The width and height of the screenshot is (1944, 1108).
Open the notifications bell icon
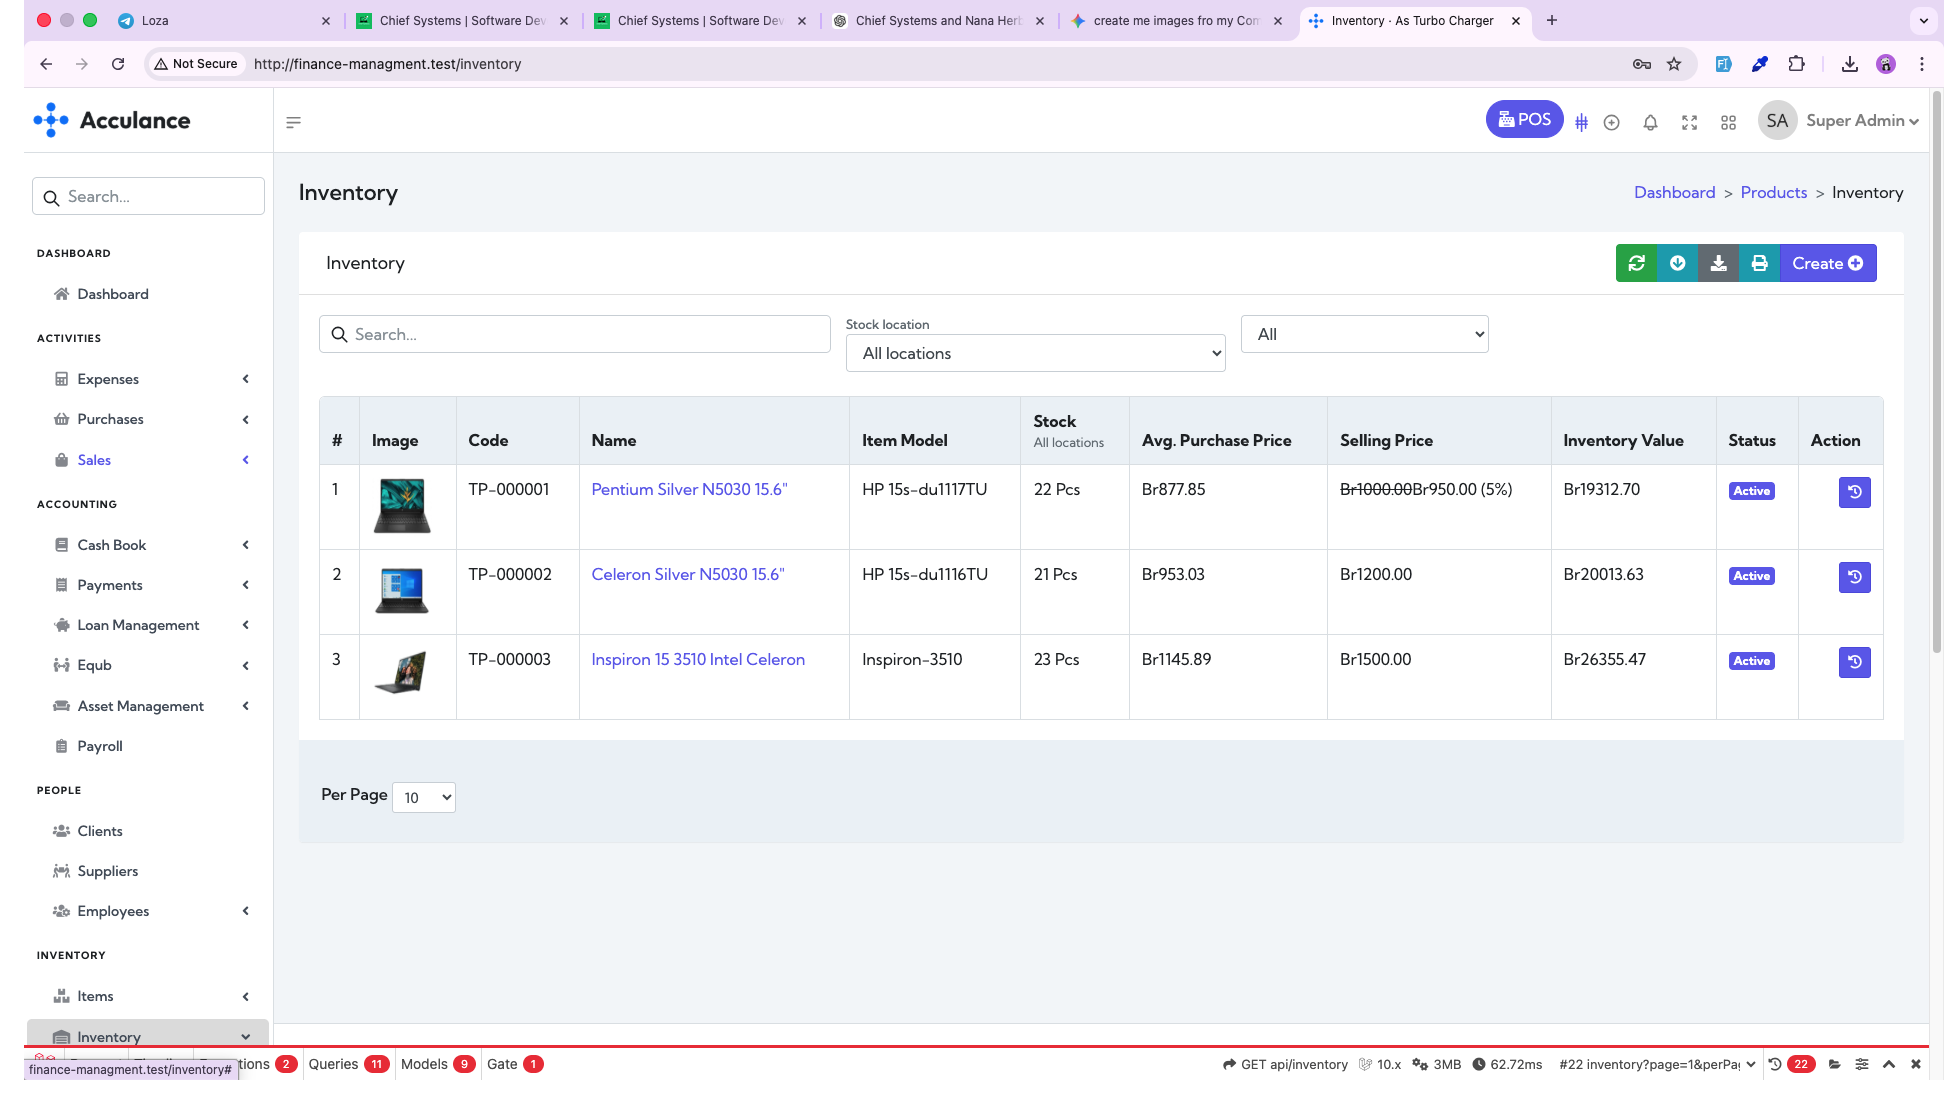click(1650, 122)
